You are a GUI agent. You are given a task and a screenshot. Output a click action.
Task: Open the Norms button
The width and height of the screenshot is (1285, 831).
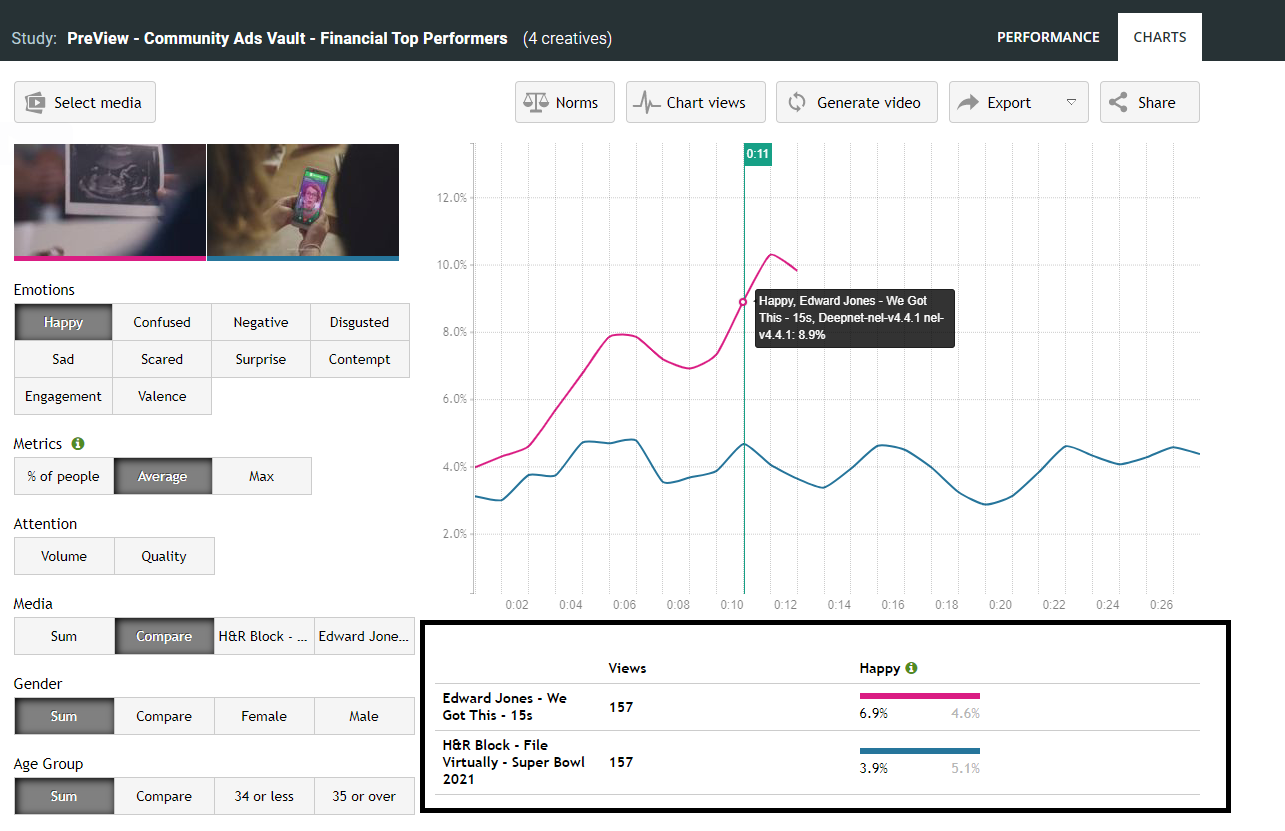[565, 102]
